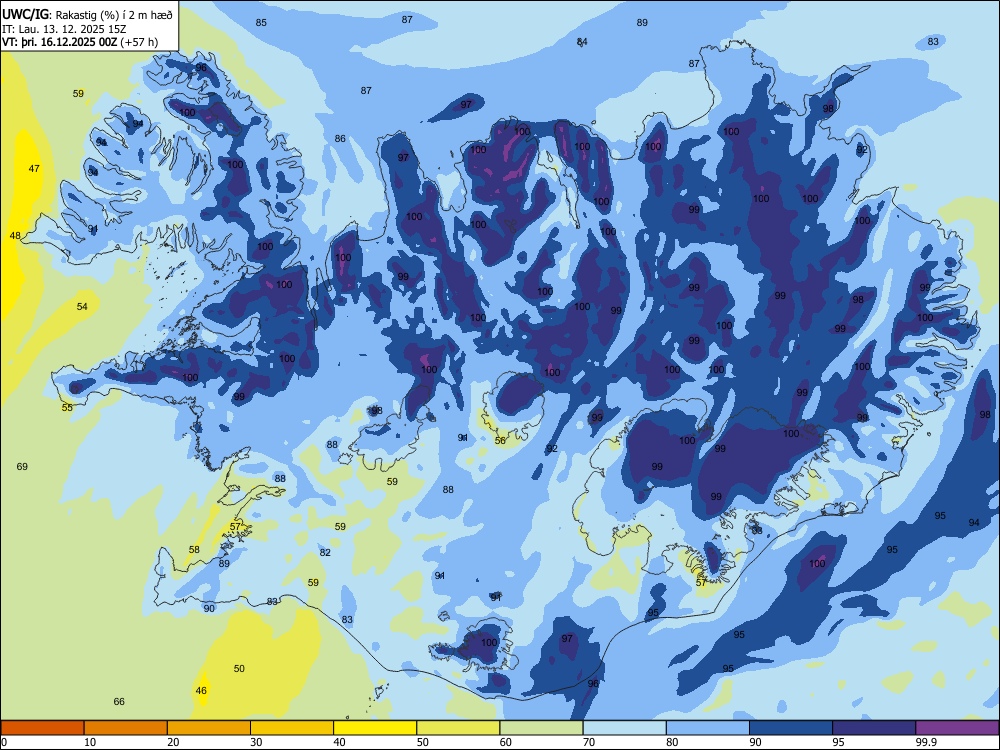The image size is (1000, 750).
Task: Click the map value '66' near the legend
Action: [x=119, y=702]
